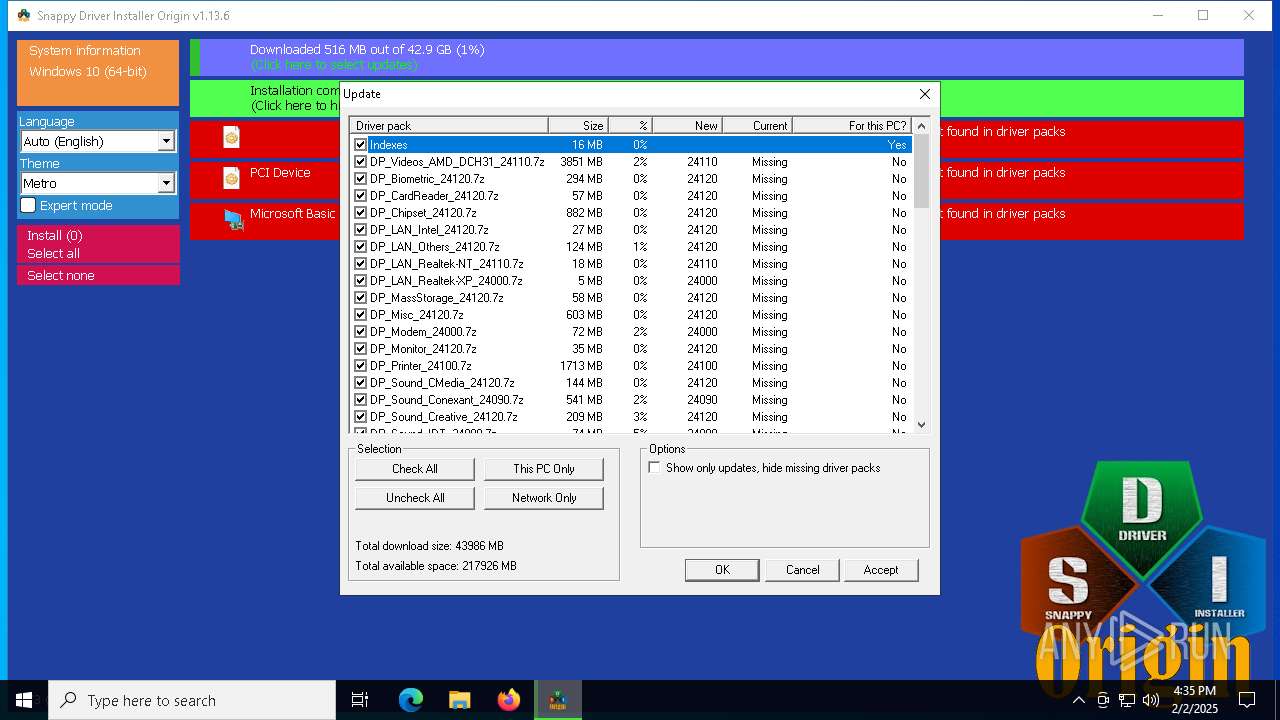The image size is (1280, 720).
Task: Open File Explorer from taskbar
Action: click(x=459, y=700)
